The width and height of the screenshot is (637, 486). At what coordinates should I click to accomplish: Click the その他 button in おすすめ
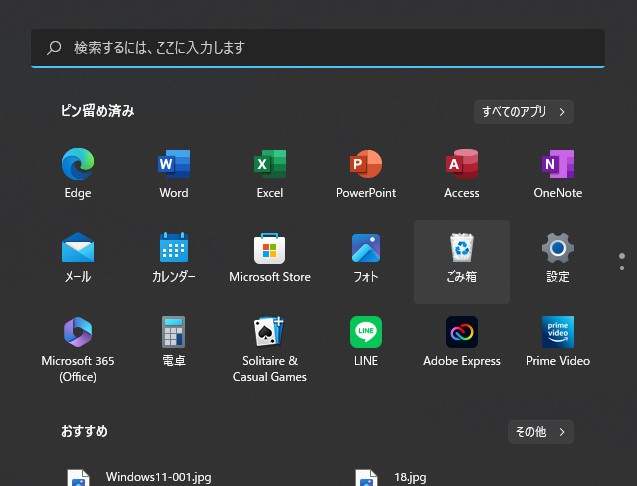[541, 432]
